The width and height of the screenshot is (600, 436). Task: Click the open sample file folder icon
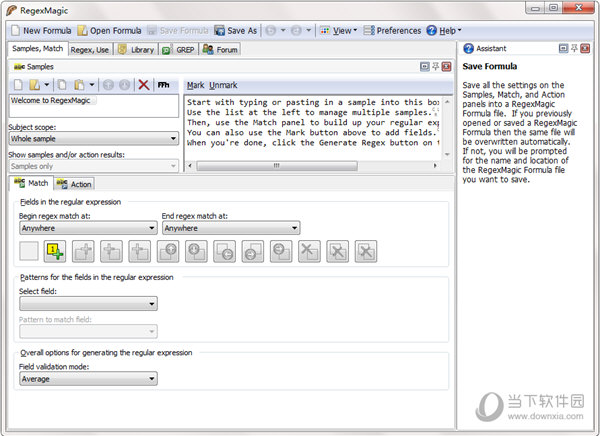34,85
